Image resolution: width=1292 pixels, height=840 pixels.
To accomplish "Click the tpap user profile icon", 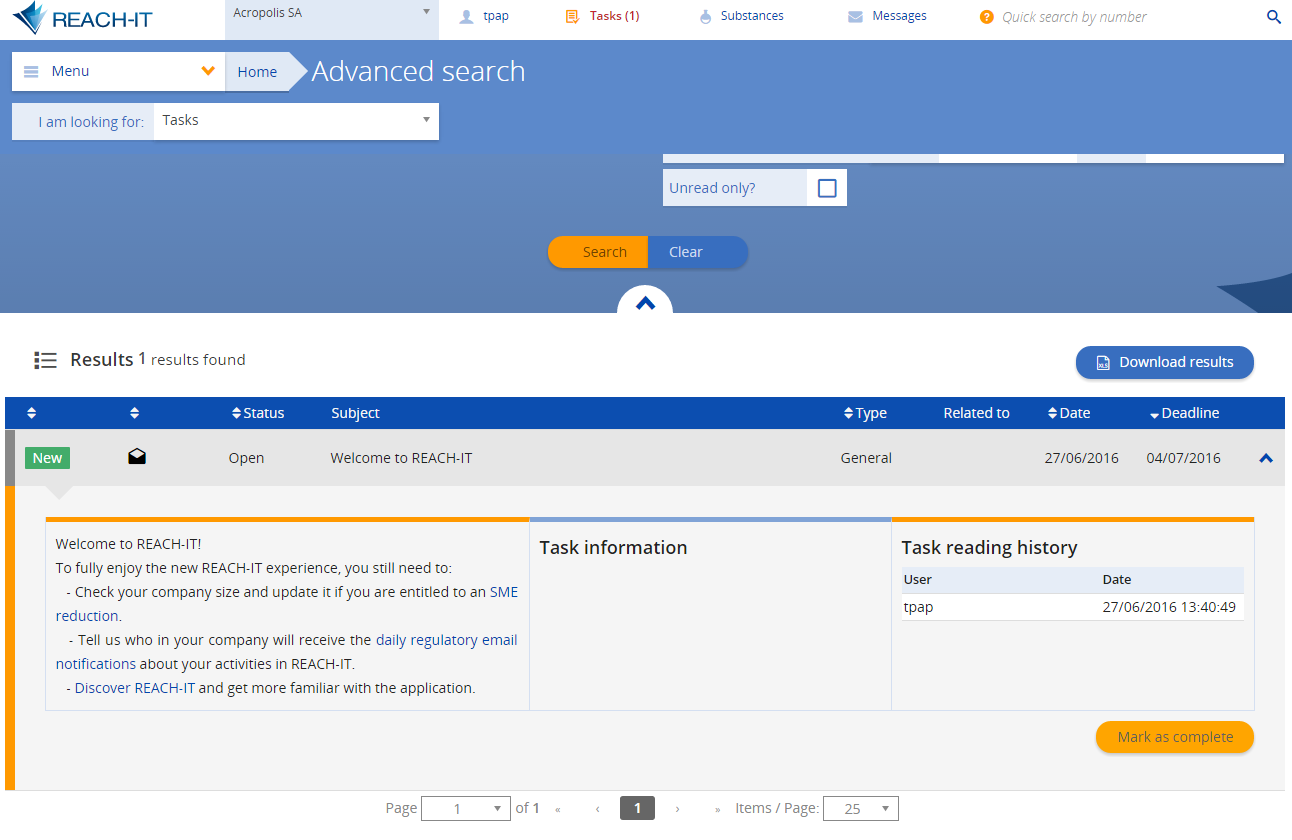I will point(466,16).
